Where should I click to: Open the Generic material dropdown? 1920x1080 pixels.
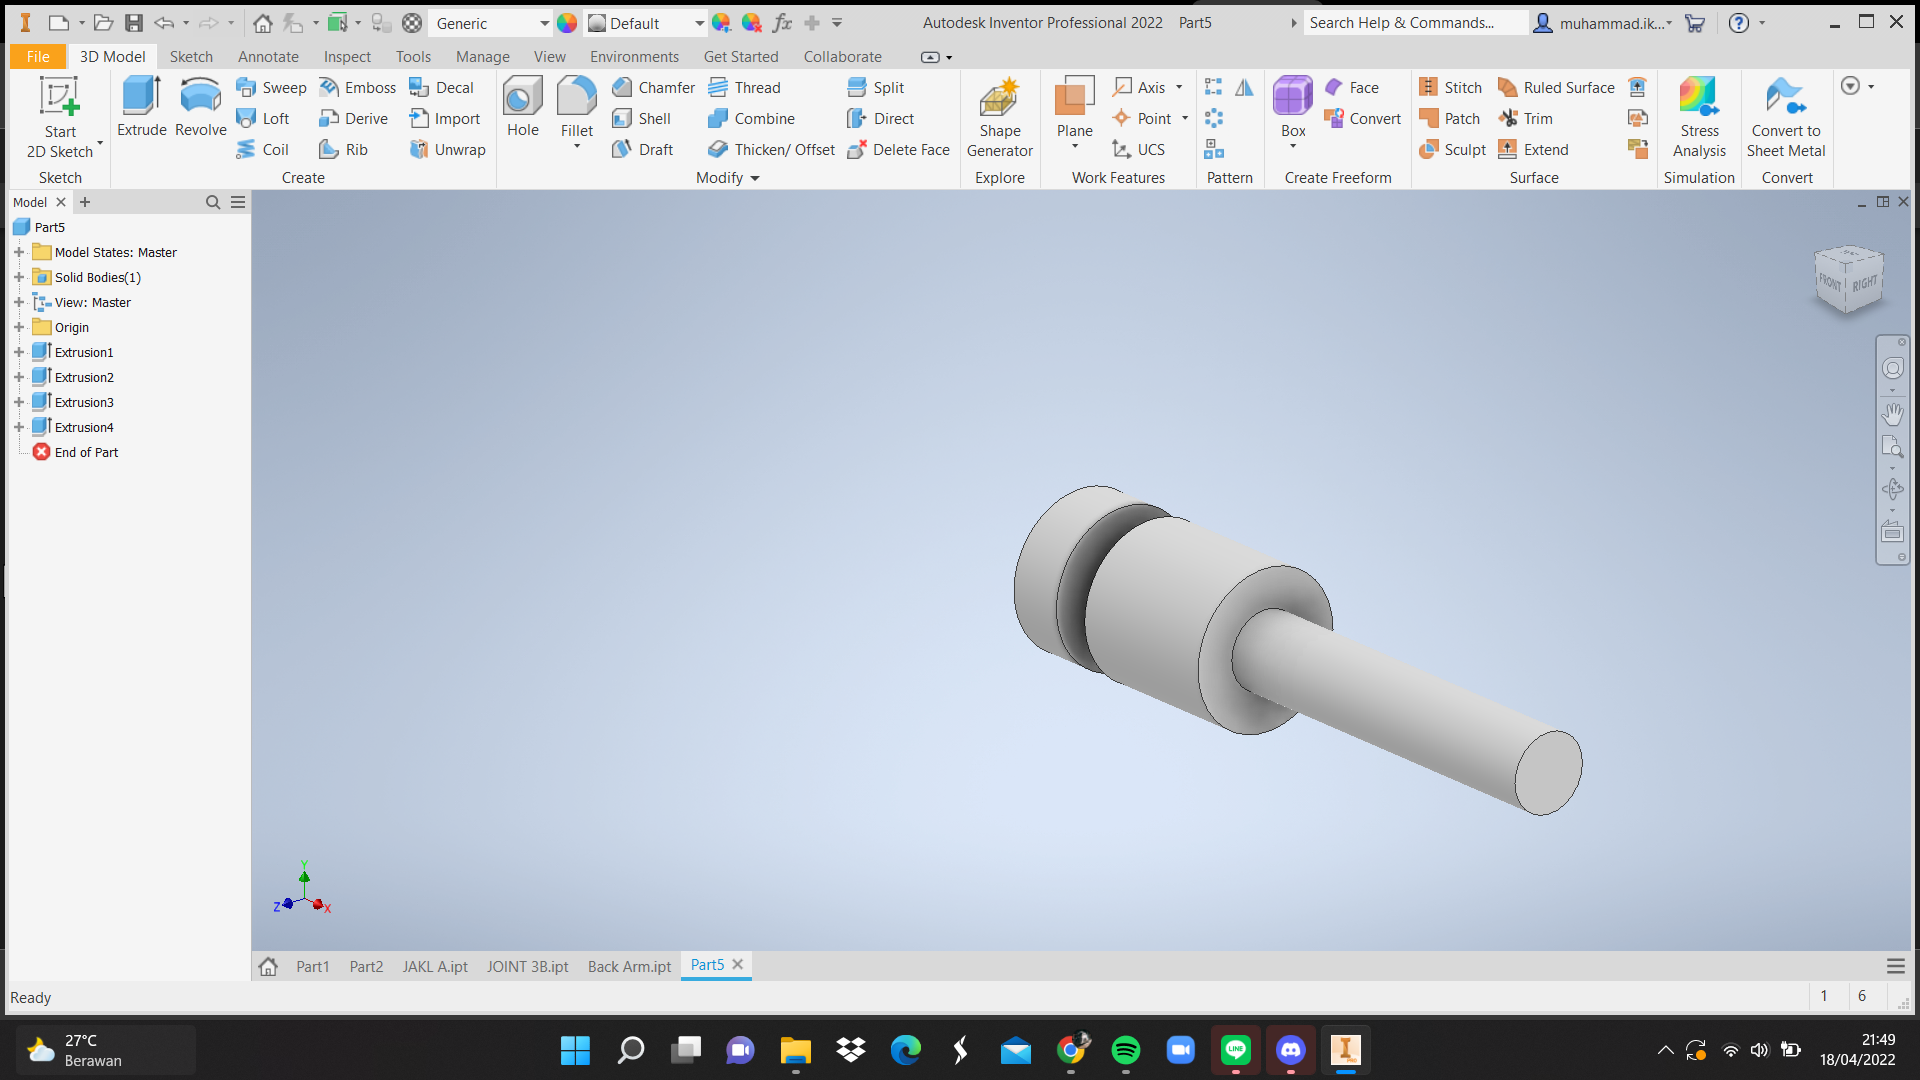click(544, 23)
